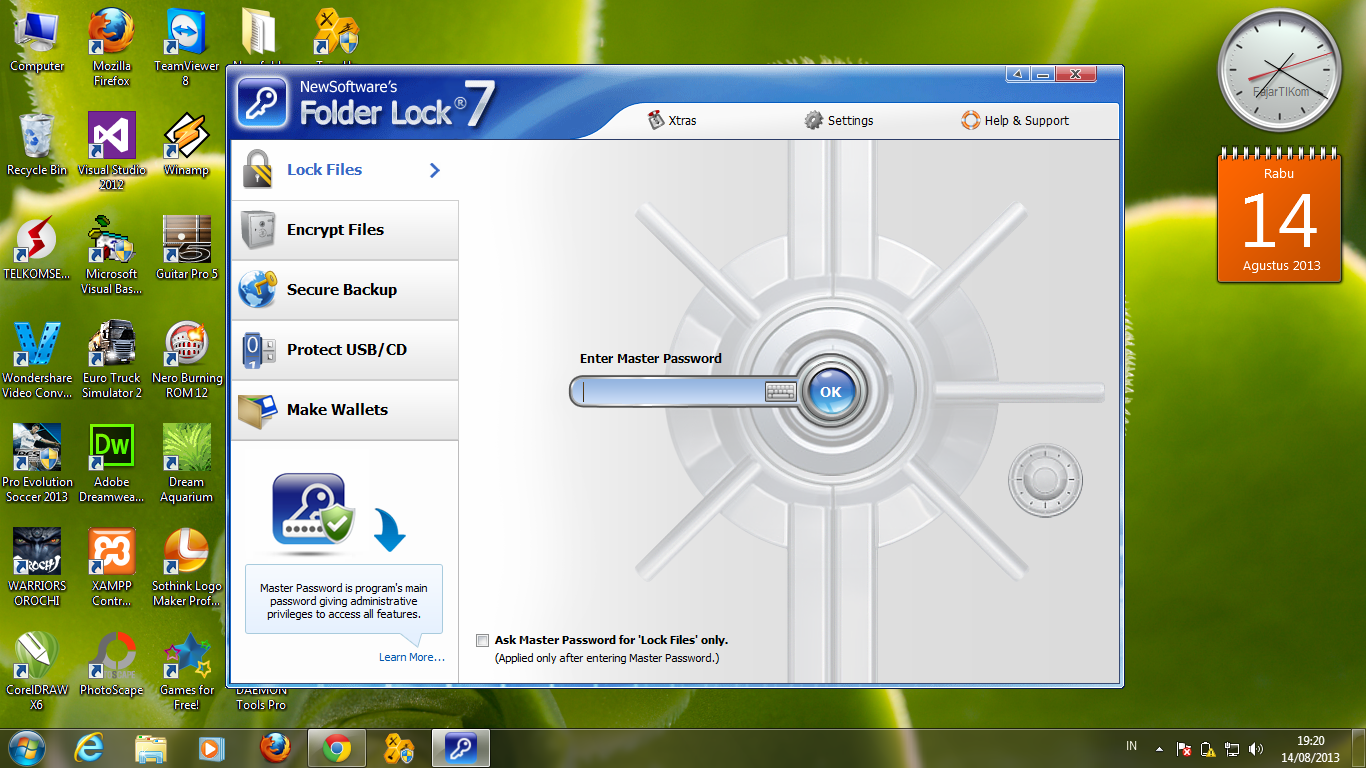
Task: Select the Lock Files section
Action: 344,170
